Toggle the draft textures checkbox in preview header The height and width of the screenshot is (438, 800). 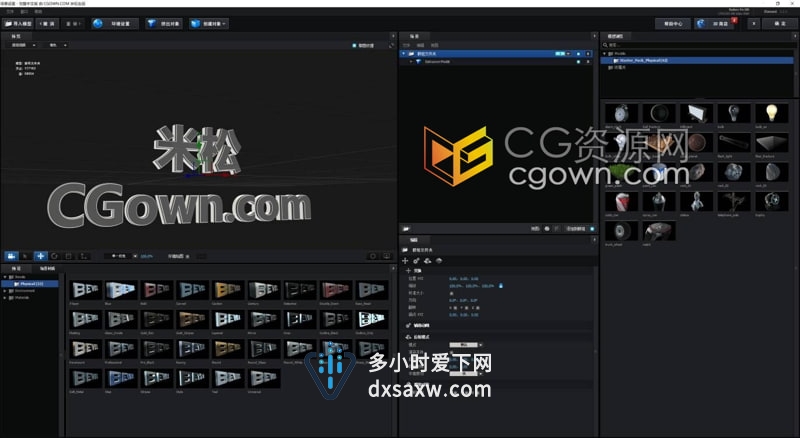tap(355, 45)
